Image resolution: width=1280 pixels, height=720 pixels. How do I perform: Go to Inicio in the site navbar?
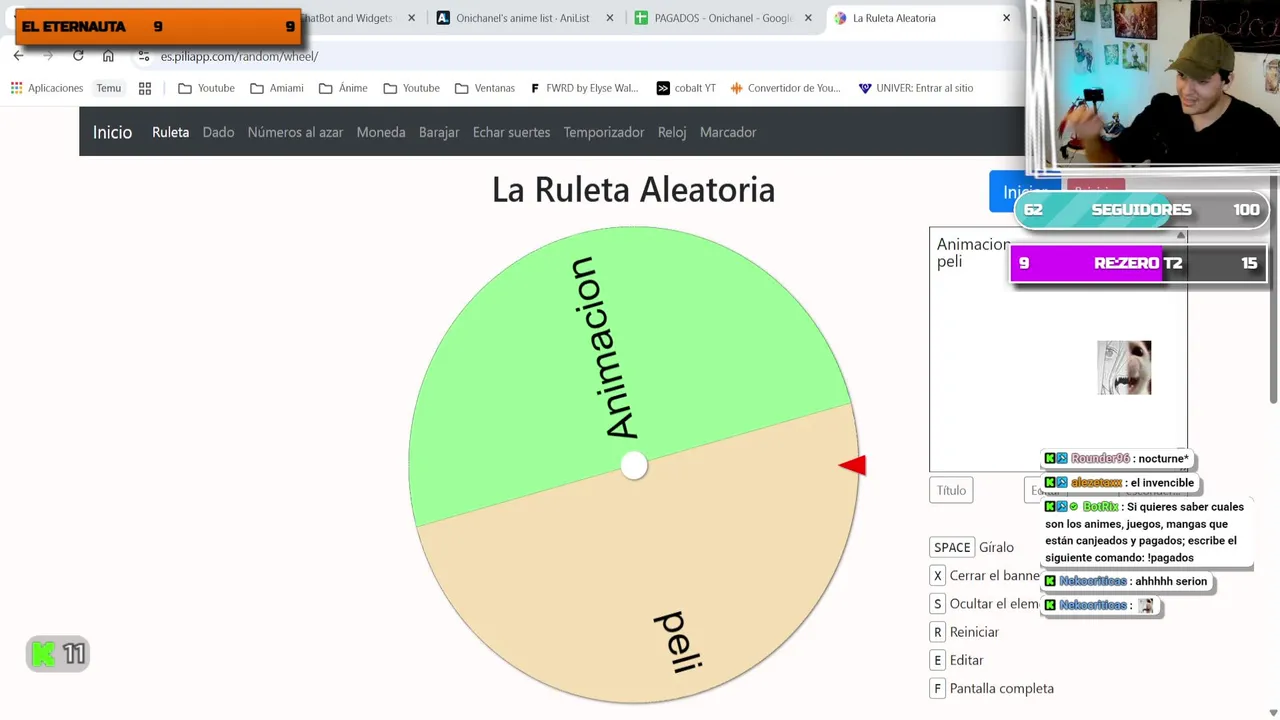click(x=112, y=132)
